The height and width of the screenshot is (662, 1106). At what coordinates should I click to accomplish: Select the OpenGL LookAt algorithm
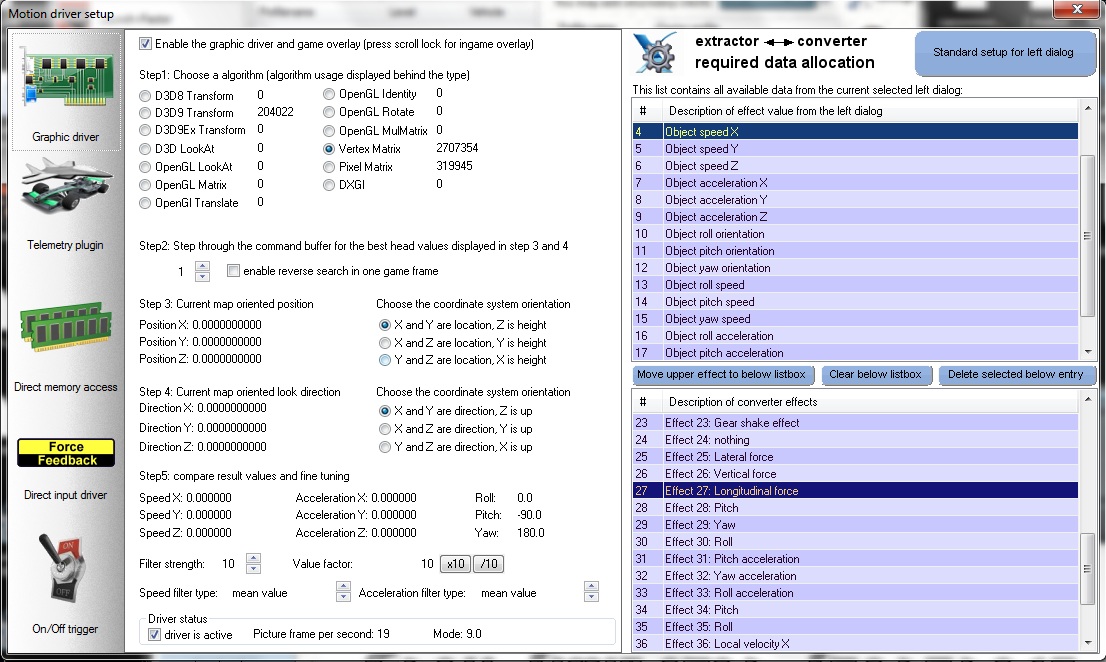(145, 167)
